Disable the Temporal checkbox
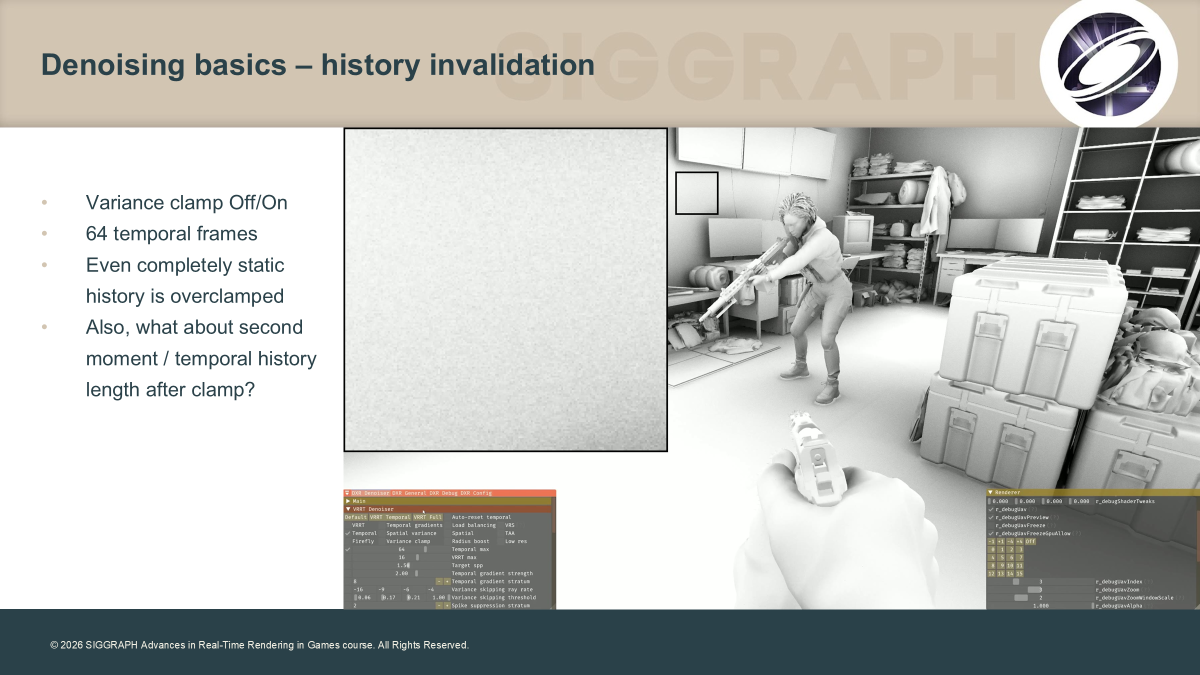Screen dimensions: 1200x675 coord(348,533)
